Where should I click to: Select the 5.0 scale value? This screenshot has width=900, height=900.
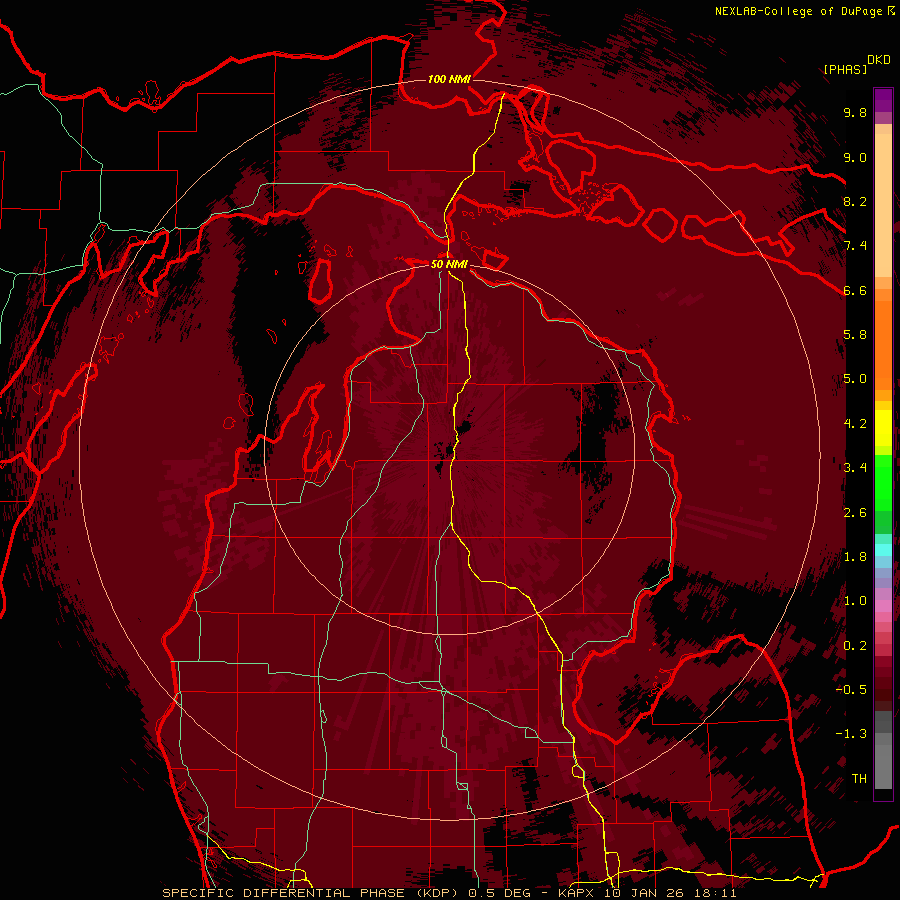(x=855, y=379)
